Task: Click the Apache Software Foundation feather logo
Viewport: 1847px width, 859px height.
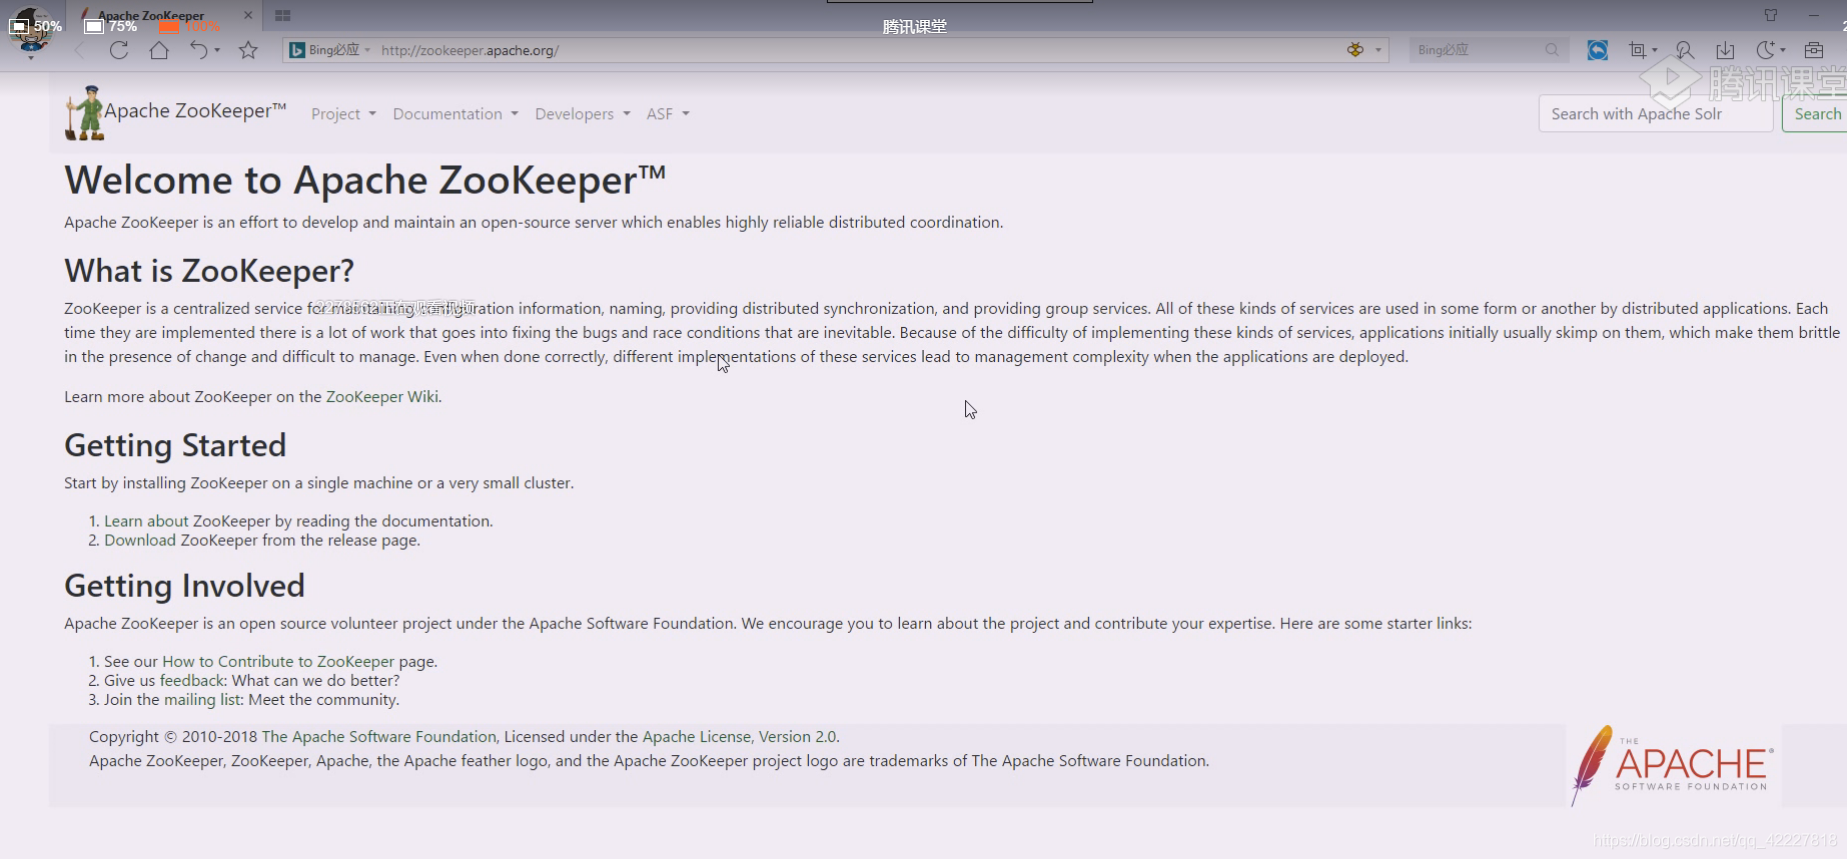Action: click(x=1673, y=765)
